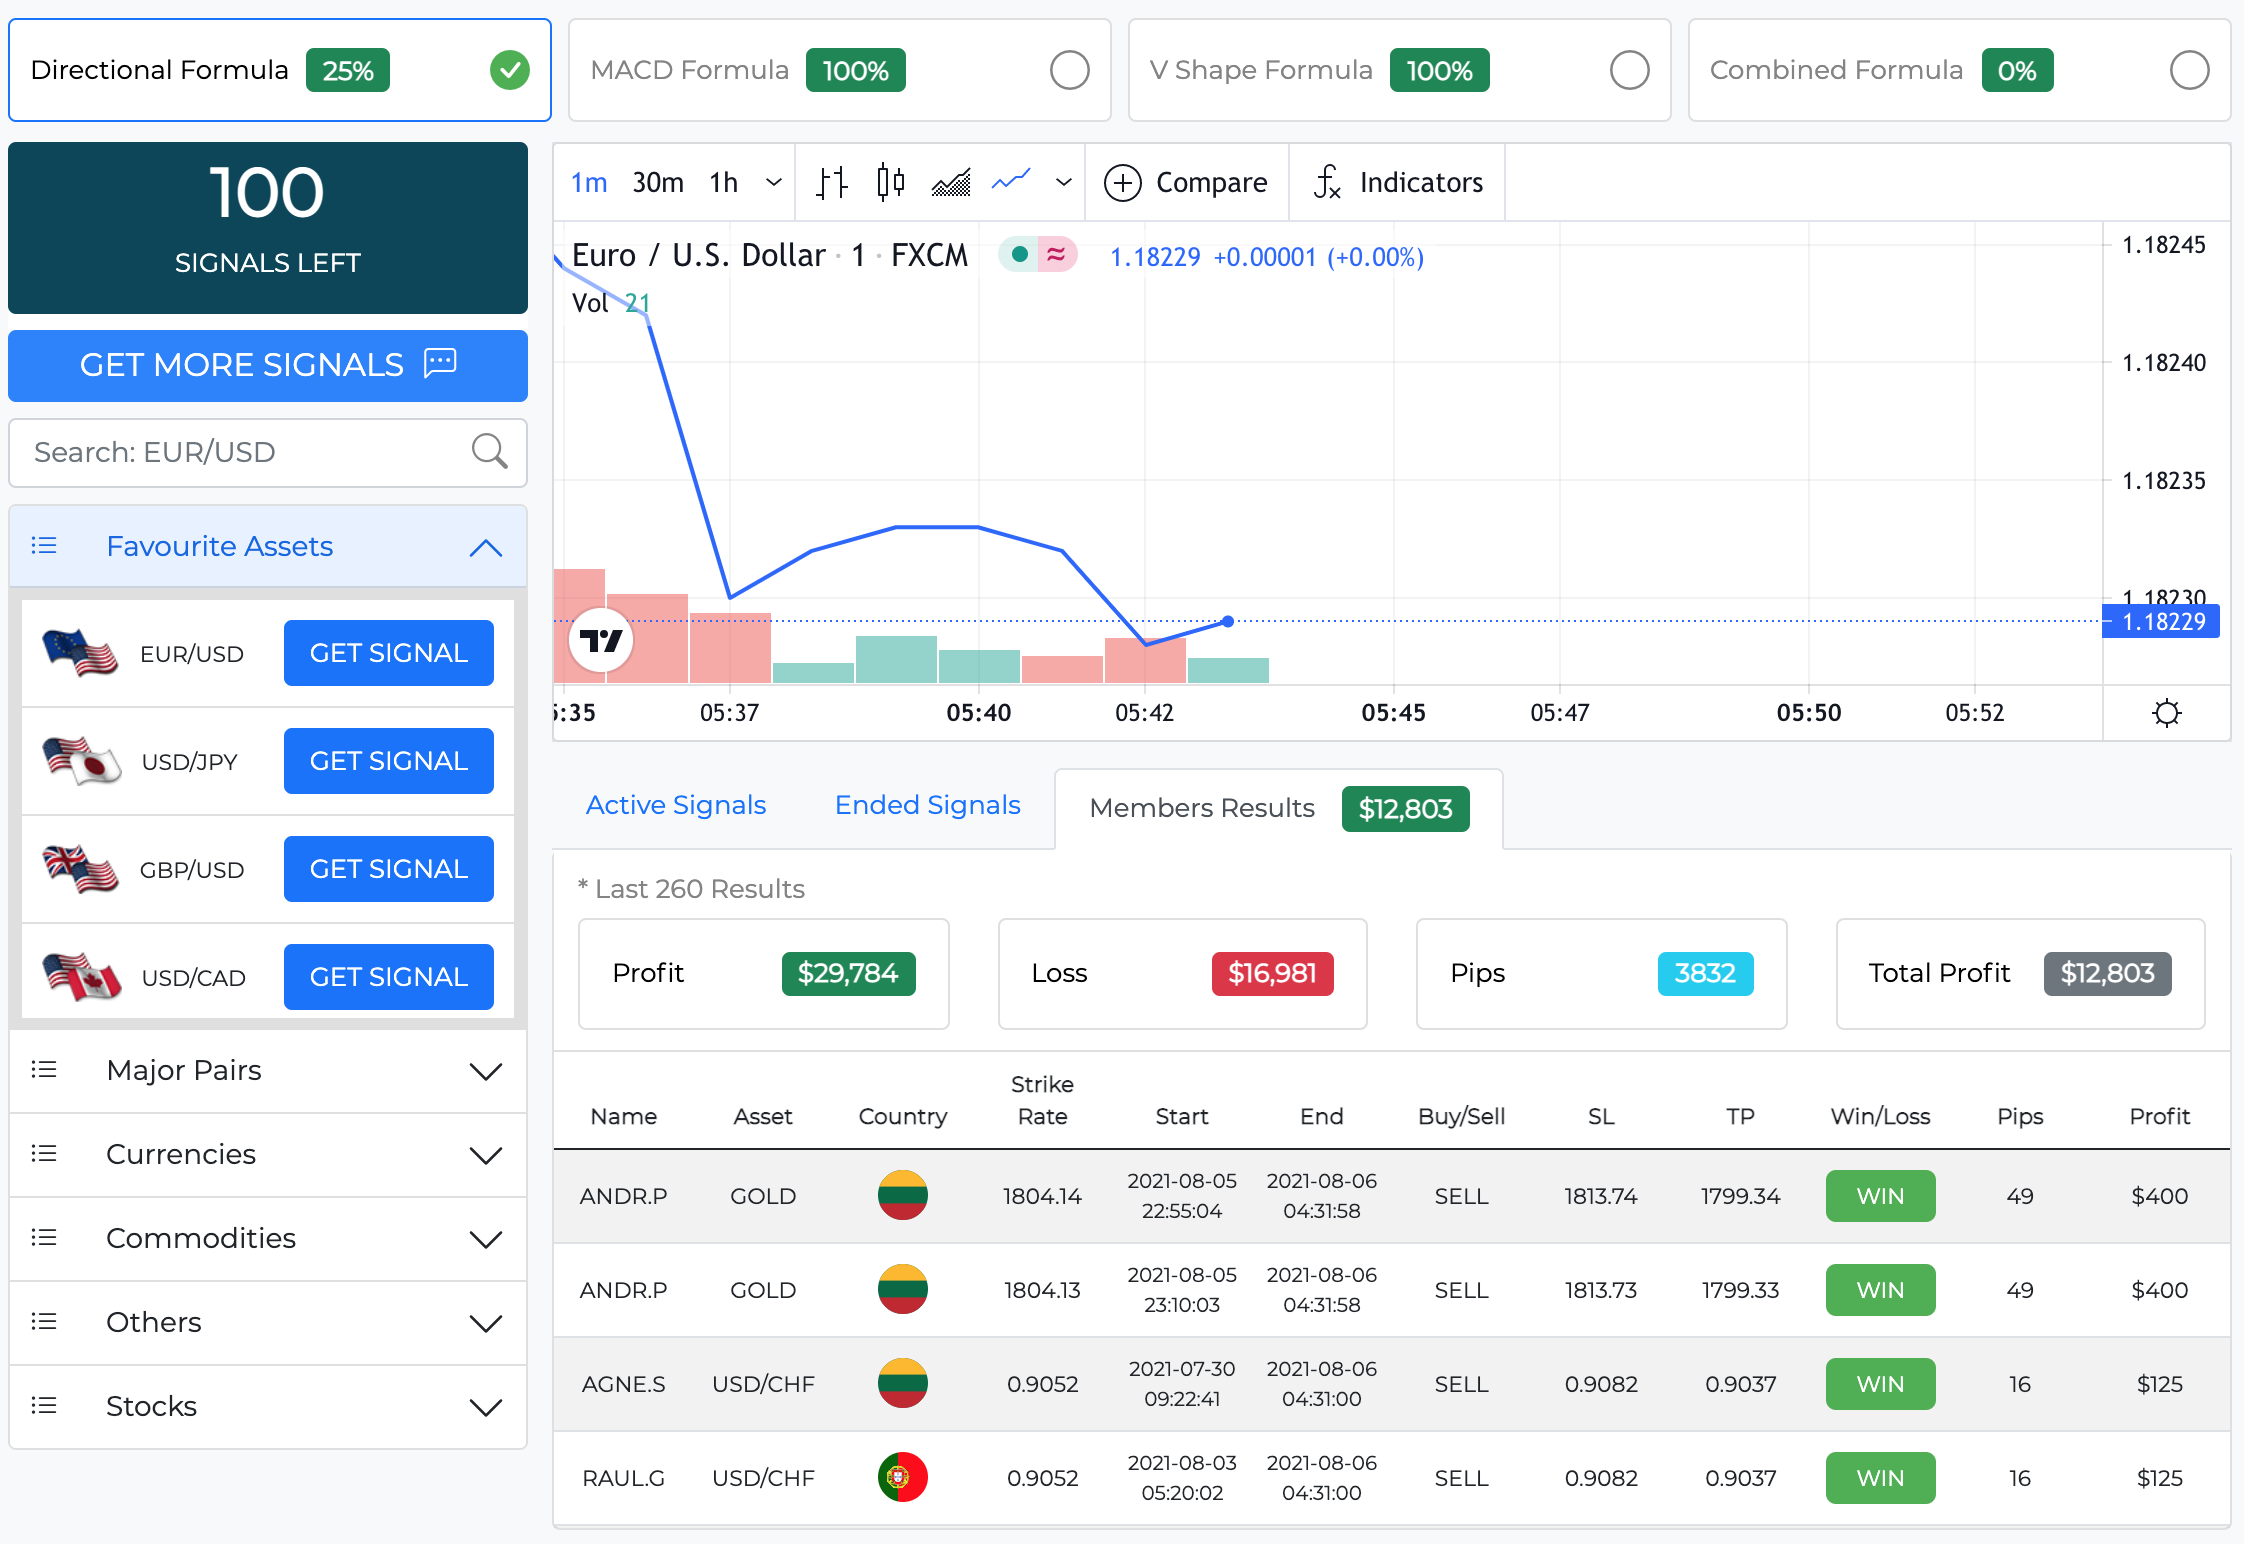The height and width of the screenshot is (1544, 2244).
Task: Click the Strike Rate column header
Action: click(x=1042, y=1100)
